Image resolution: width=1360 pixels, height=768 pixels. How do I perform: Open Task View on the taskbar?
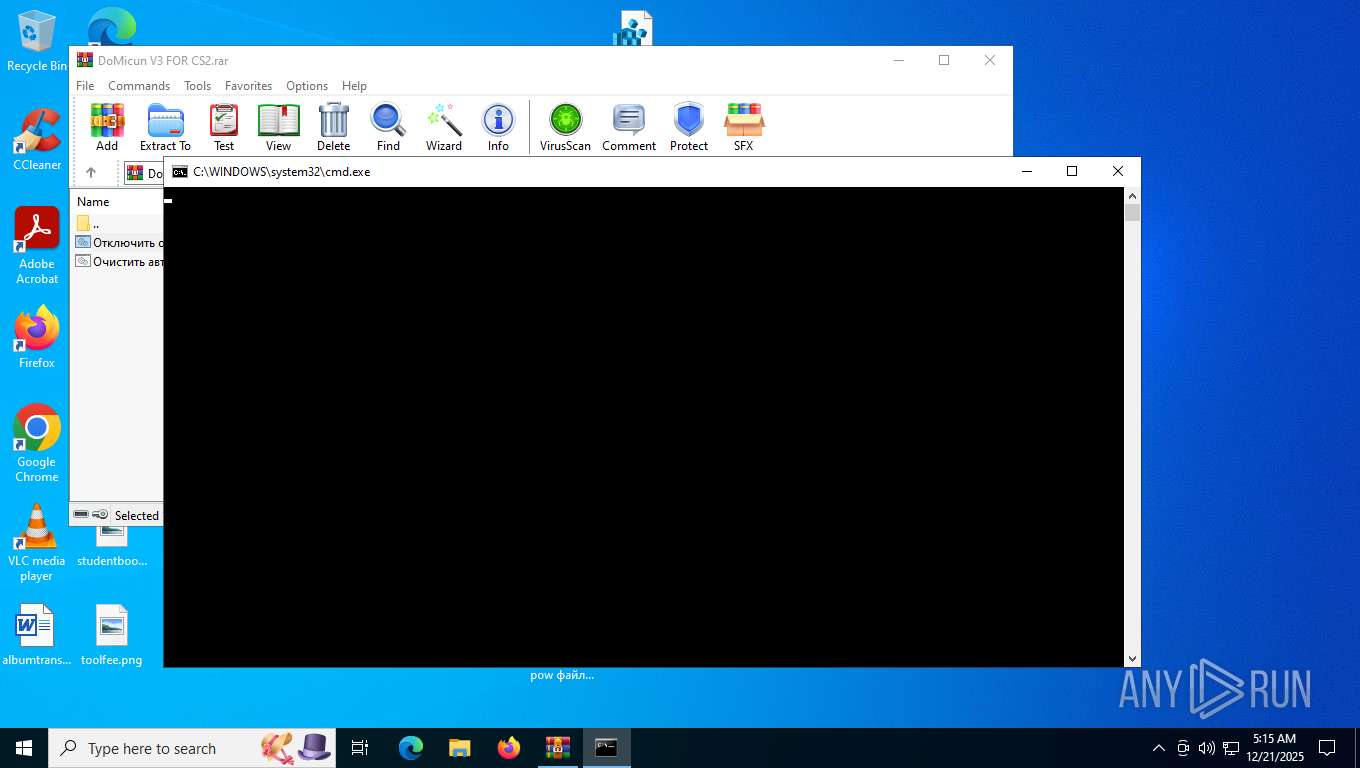tap(360, 748)
